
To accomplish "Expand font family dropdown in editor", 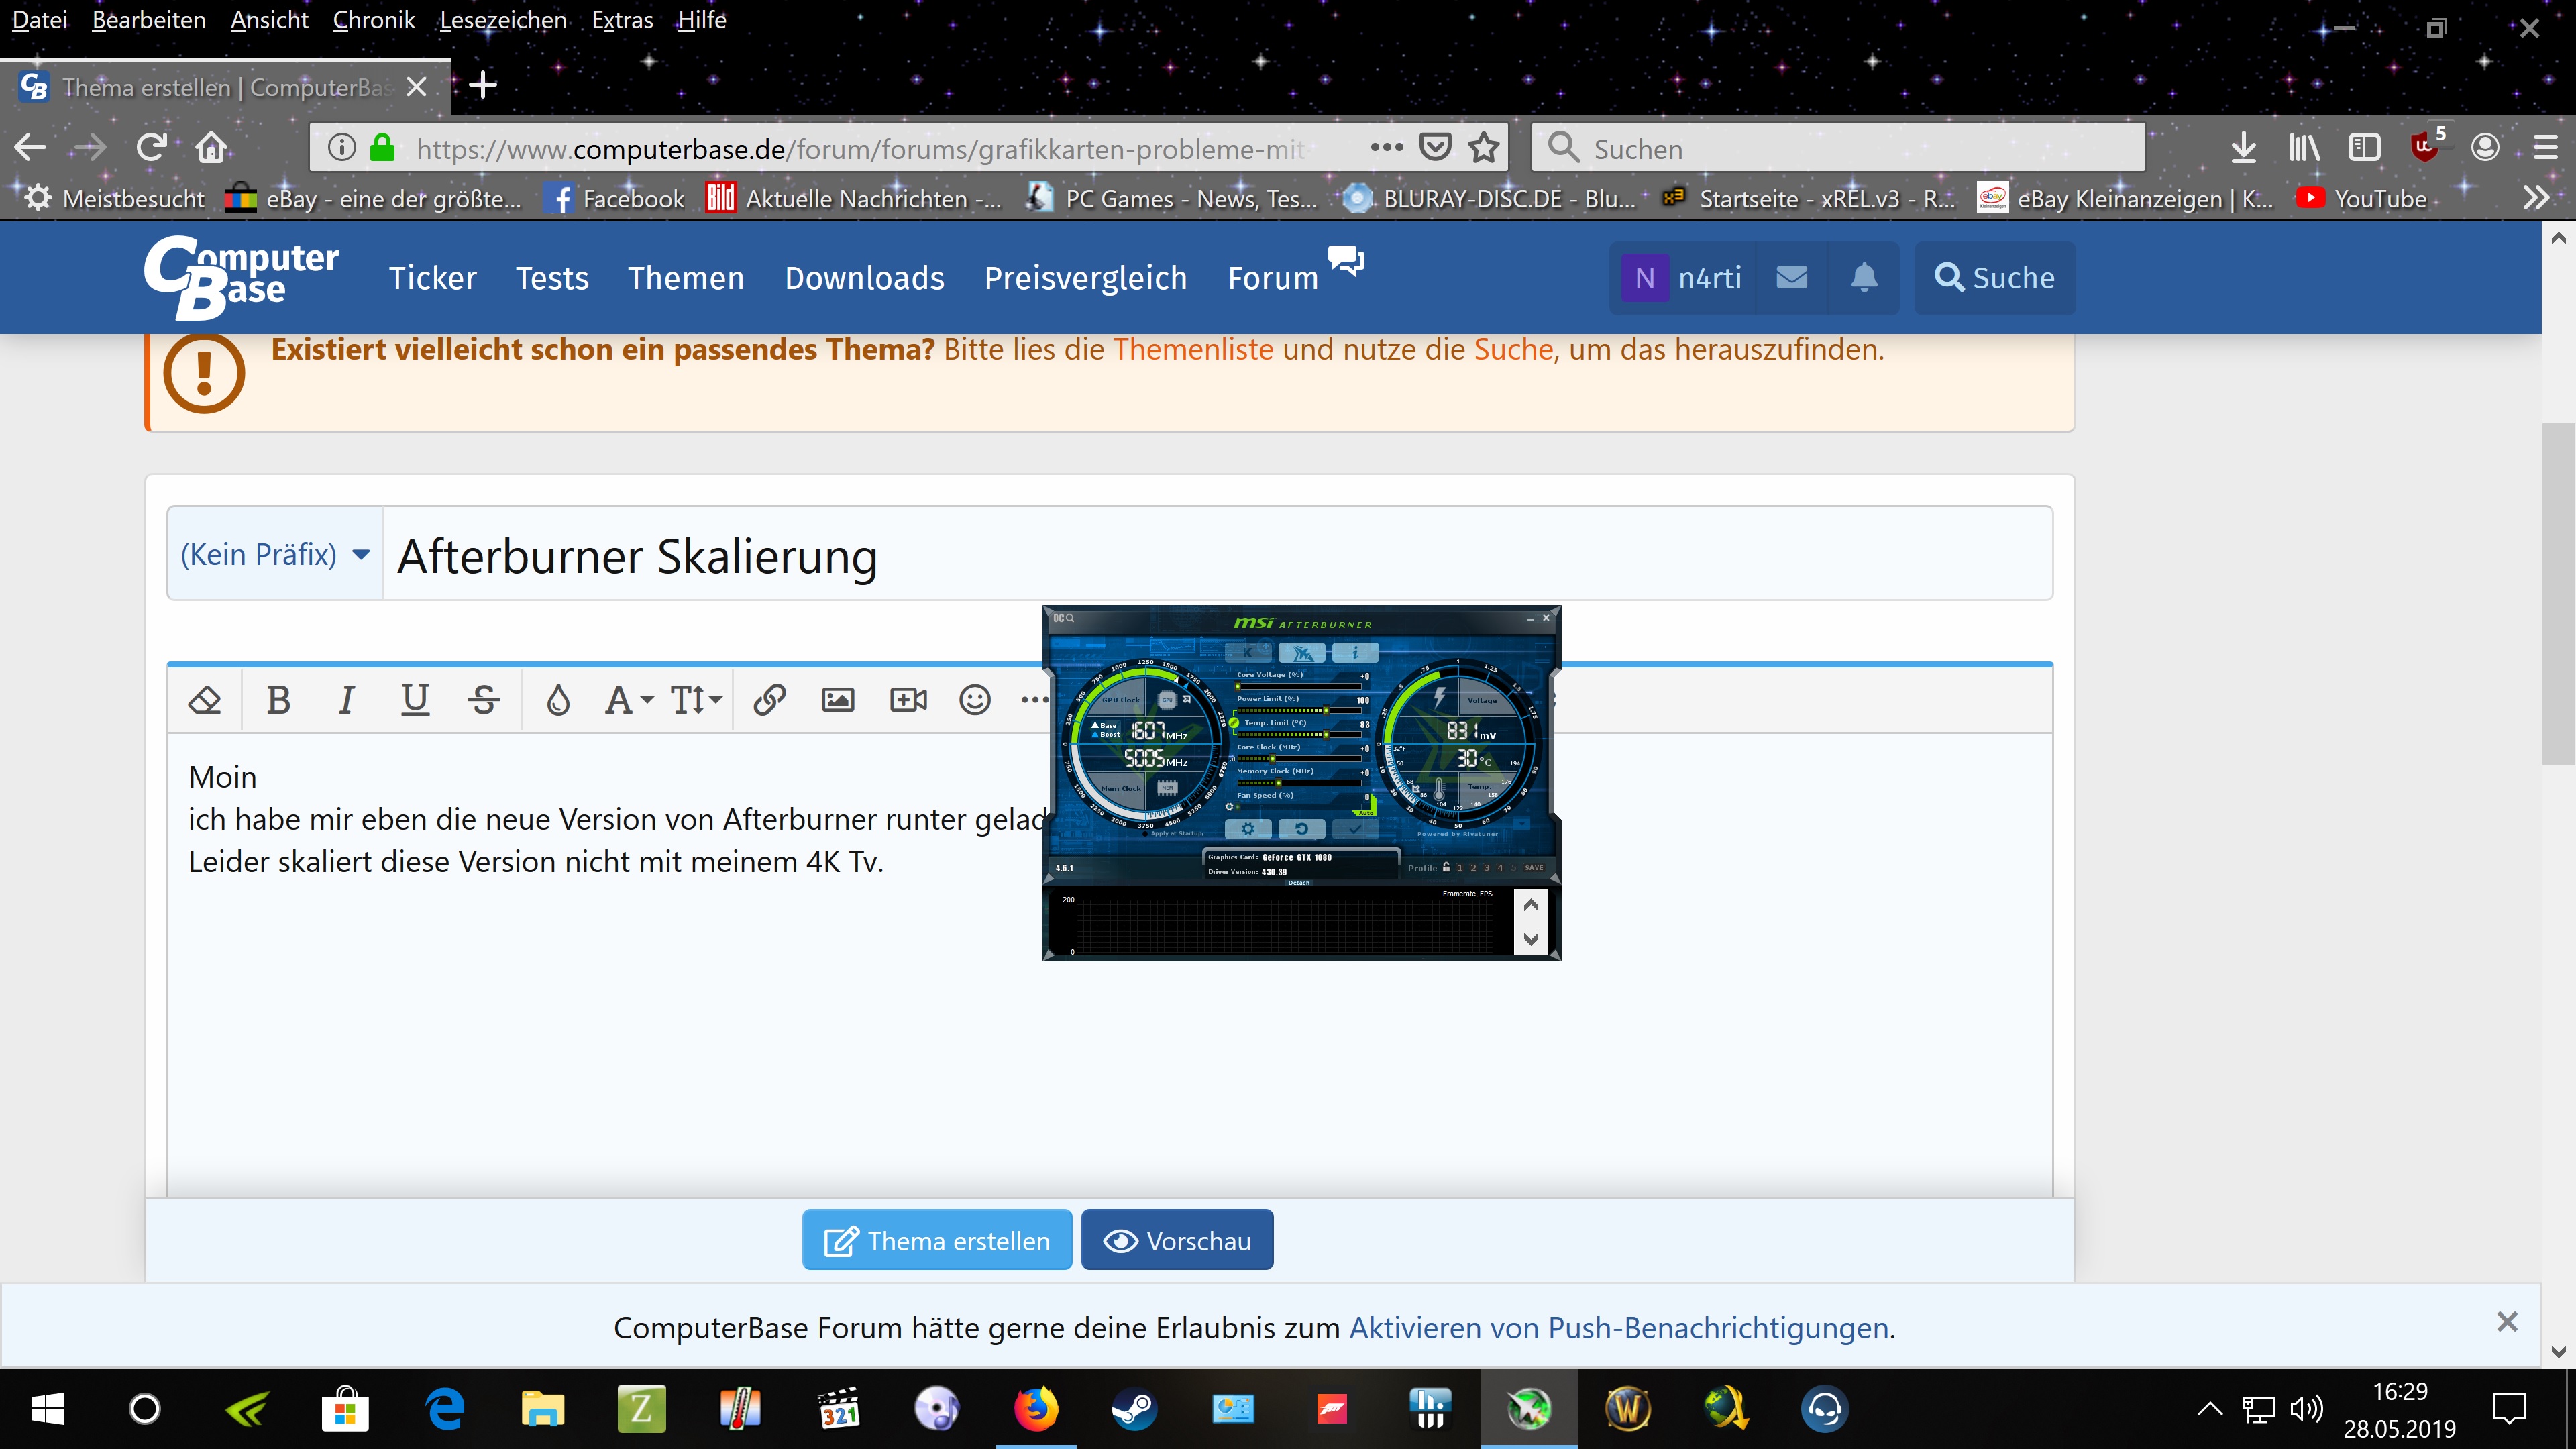I will [629, 700].
